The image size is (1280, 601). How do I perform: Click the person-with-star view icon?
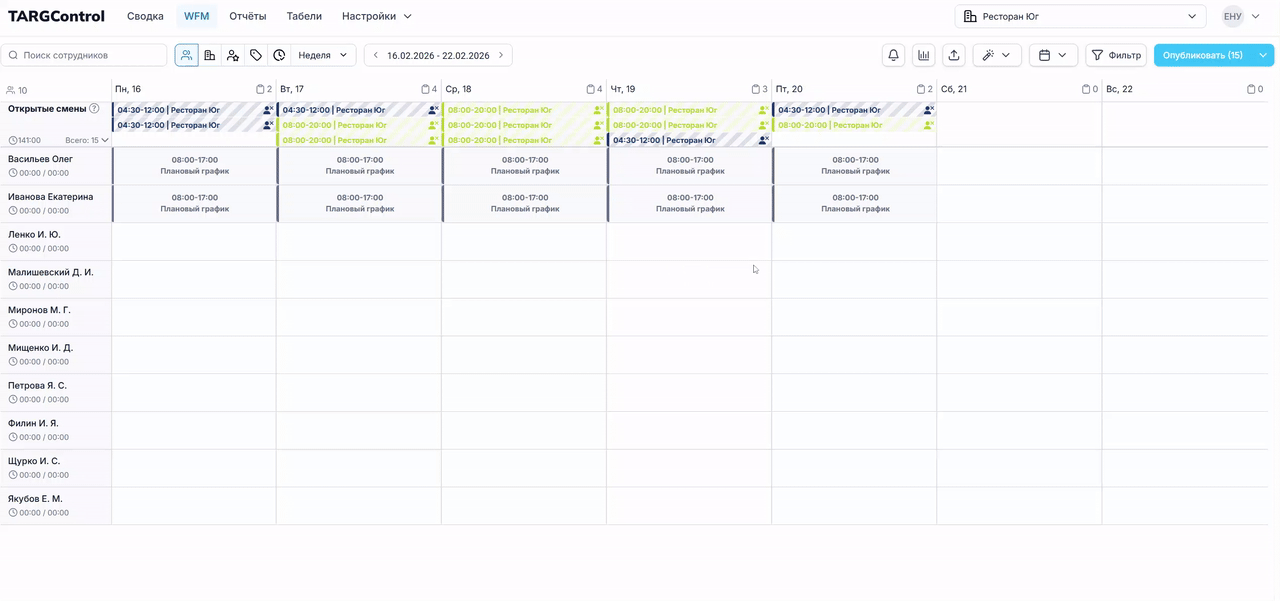coord(233,55)
